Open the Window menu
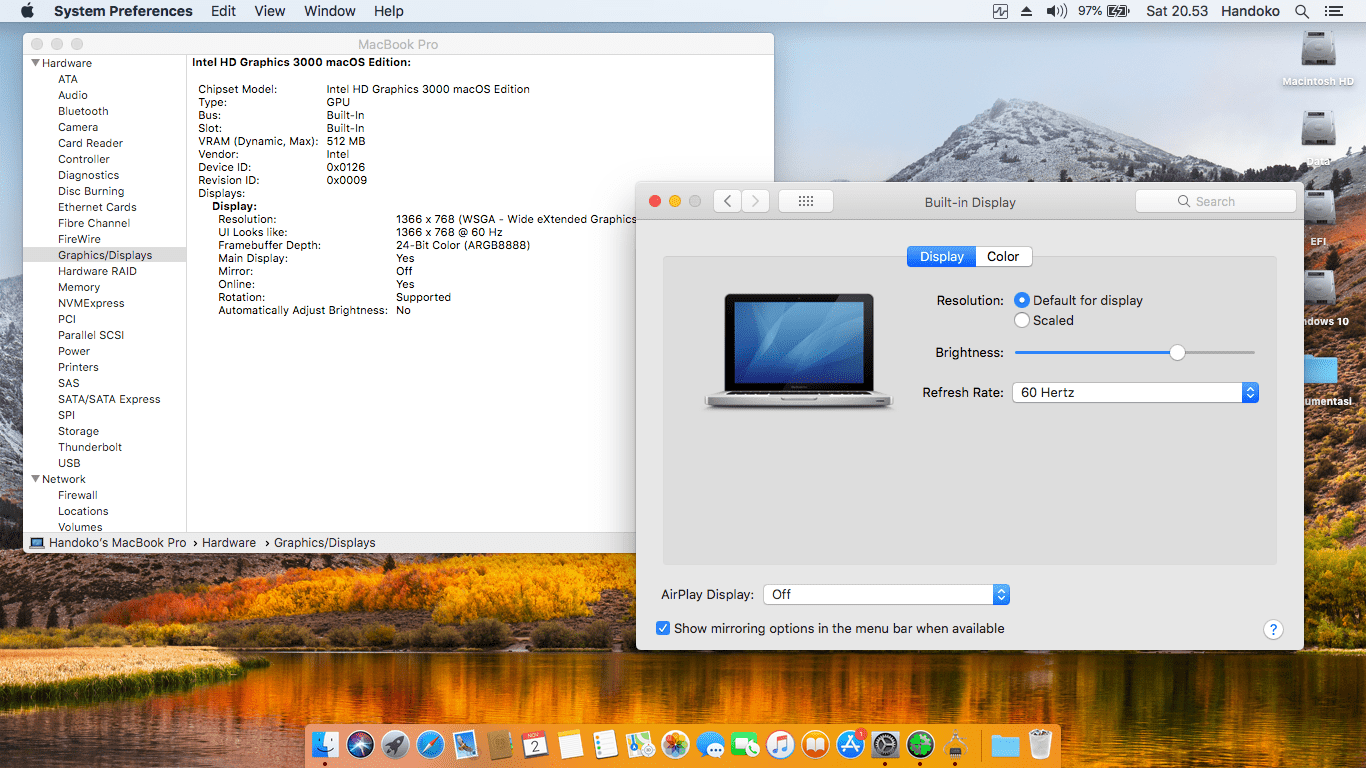 coord(330,11)
